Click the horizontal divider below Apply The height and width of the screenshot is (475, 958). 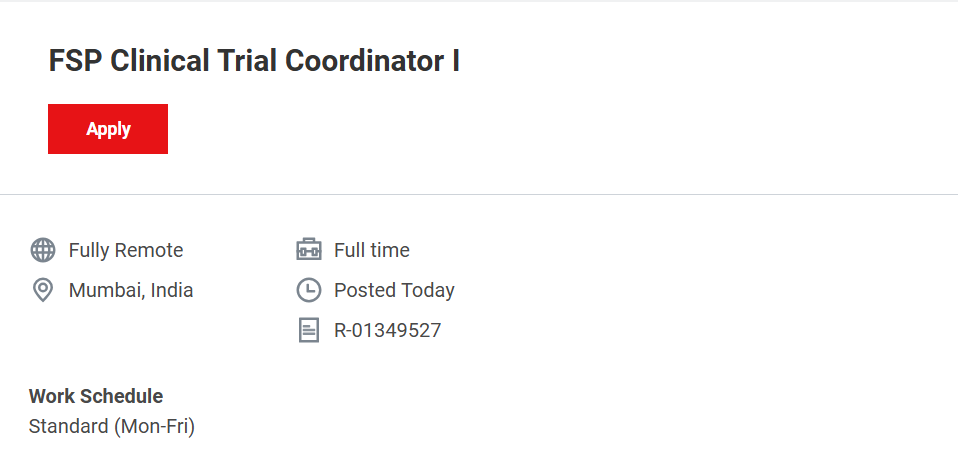click(479, 194)
